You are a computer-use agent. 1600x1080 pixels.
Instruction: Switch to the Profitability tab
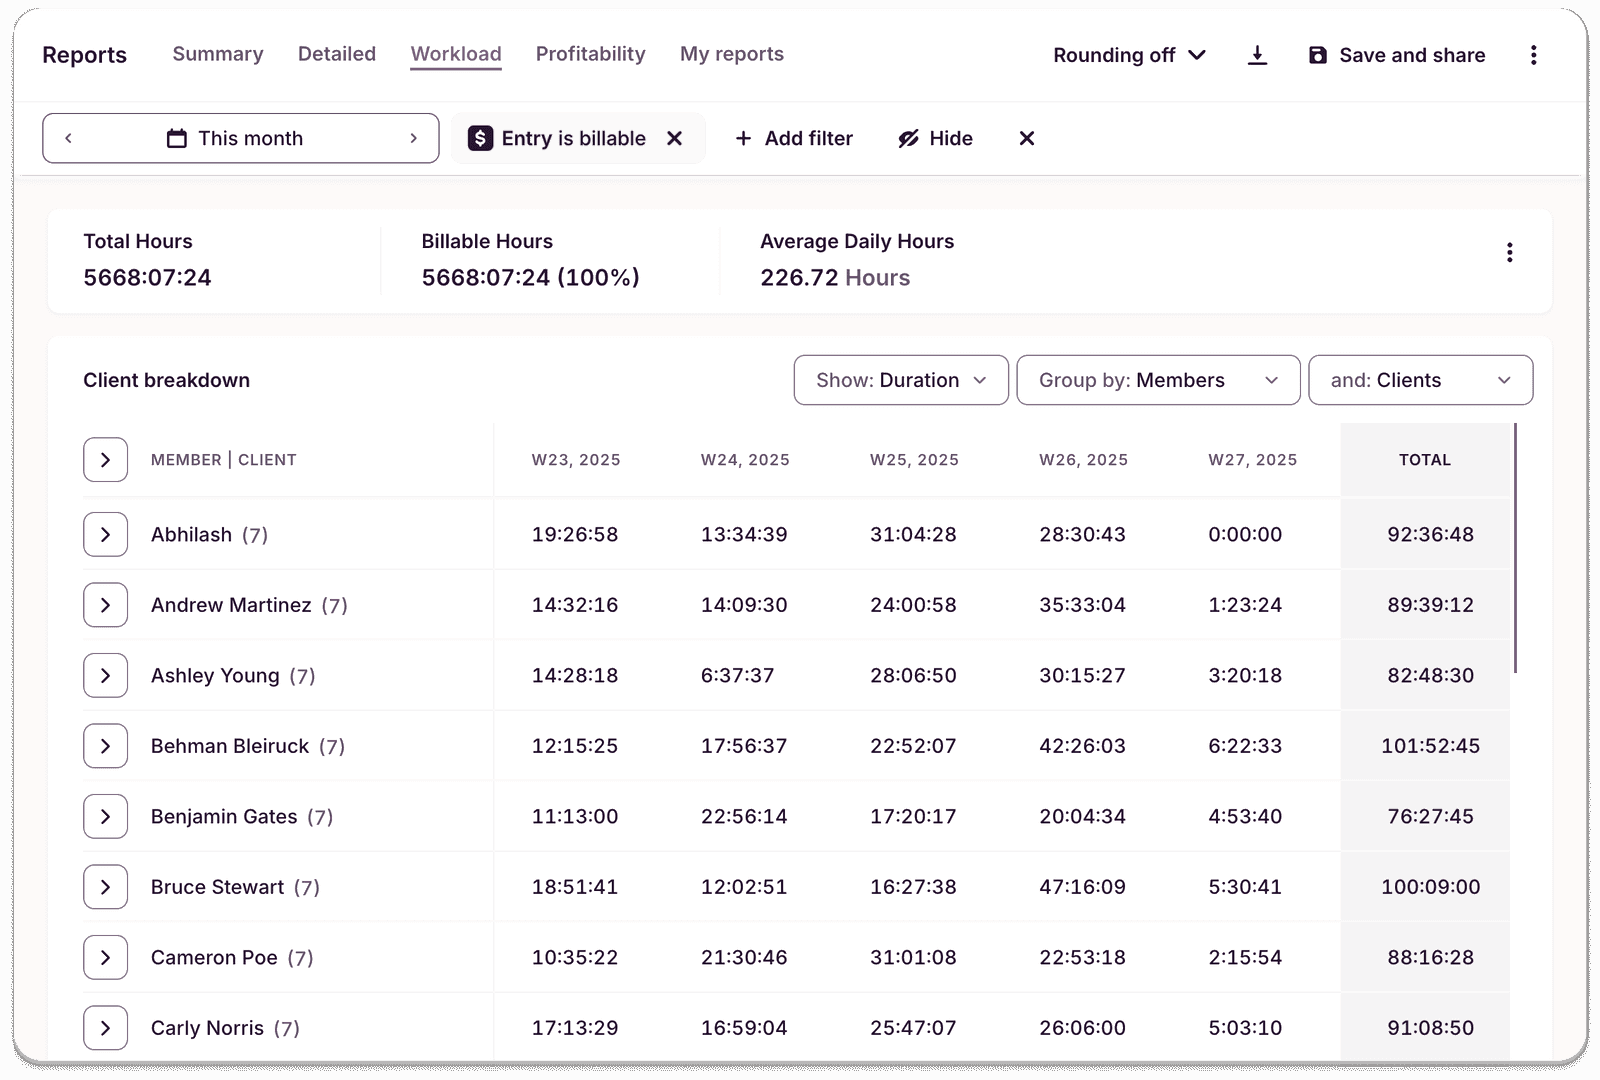pyautogui.click(x=590, y=54)
